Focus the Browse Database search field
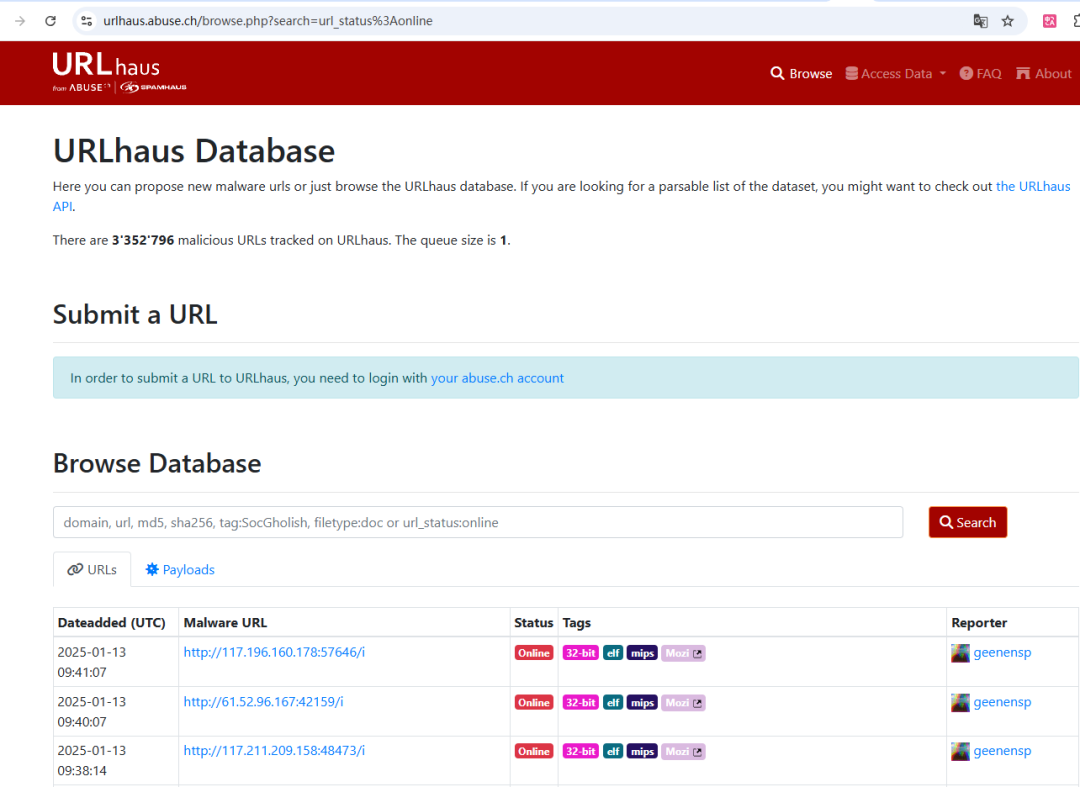This screenshot has width=1080, height=787. click(x=478, y=523)
